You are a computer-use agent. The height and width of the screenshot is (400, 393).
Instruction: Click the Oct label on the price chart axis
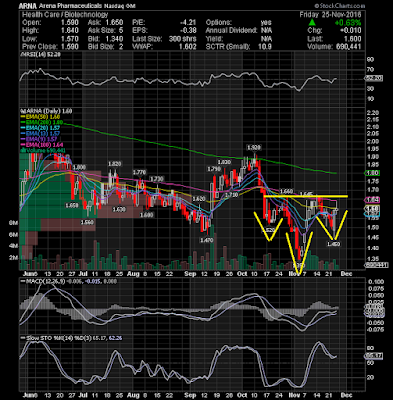click(x=242, y=273)
